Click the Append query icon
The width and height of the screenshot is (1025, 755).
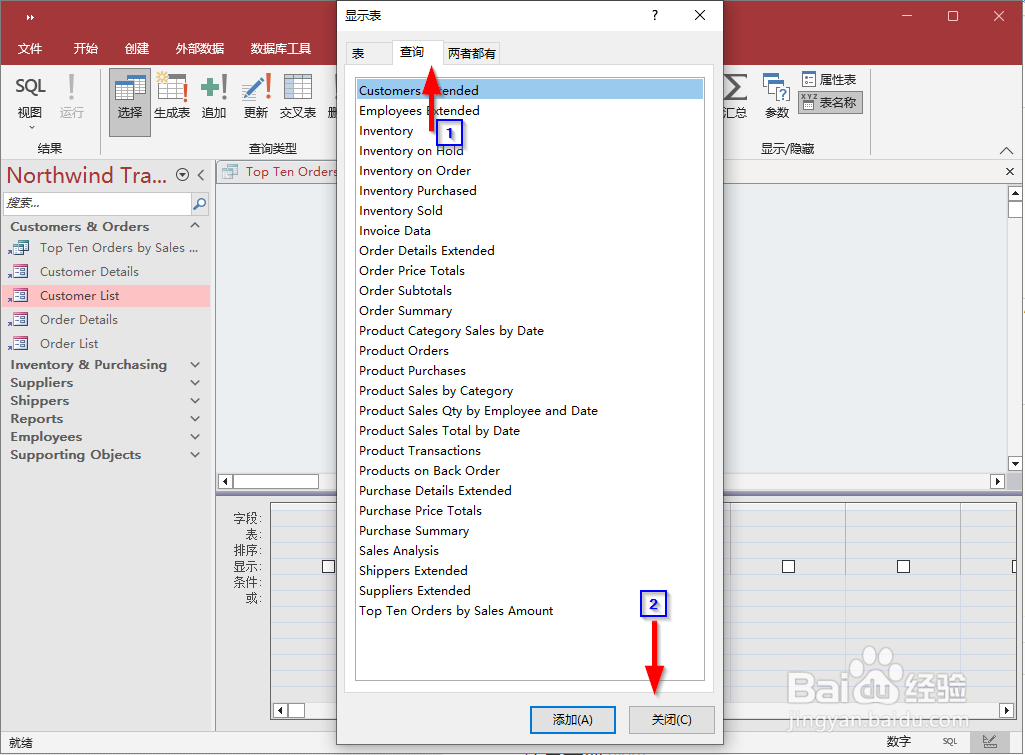click(x=214, y=97)
